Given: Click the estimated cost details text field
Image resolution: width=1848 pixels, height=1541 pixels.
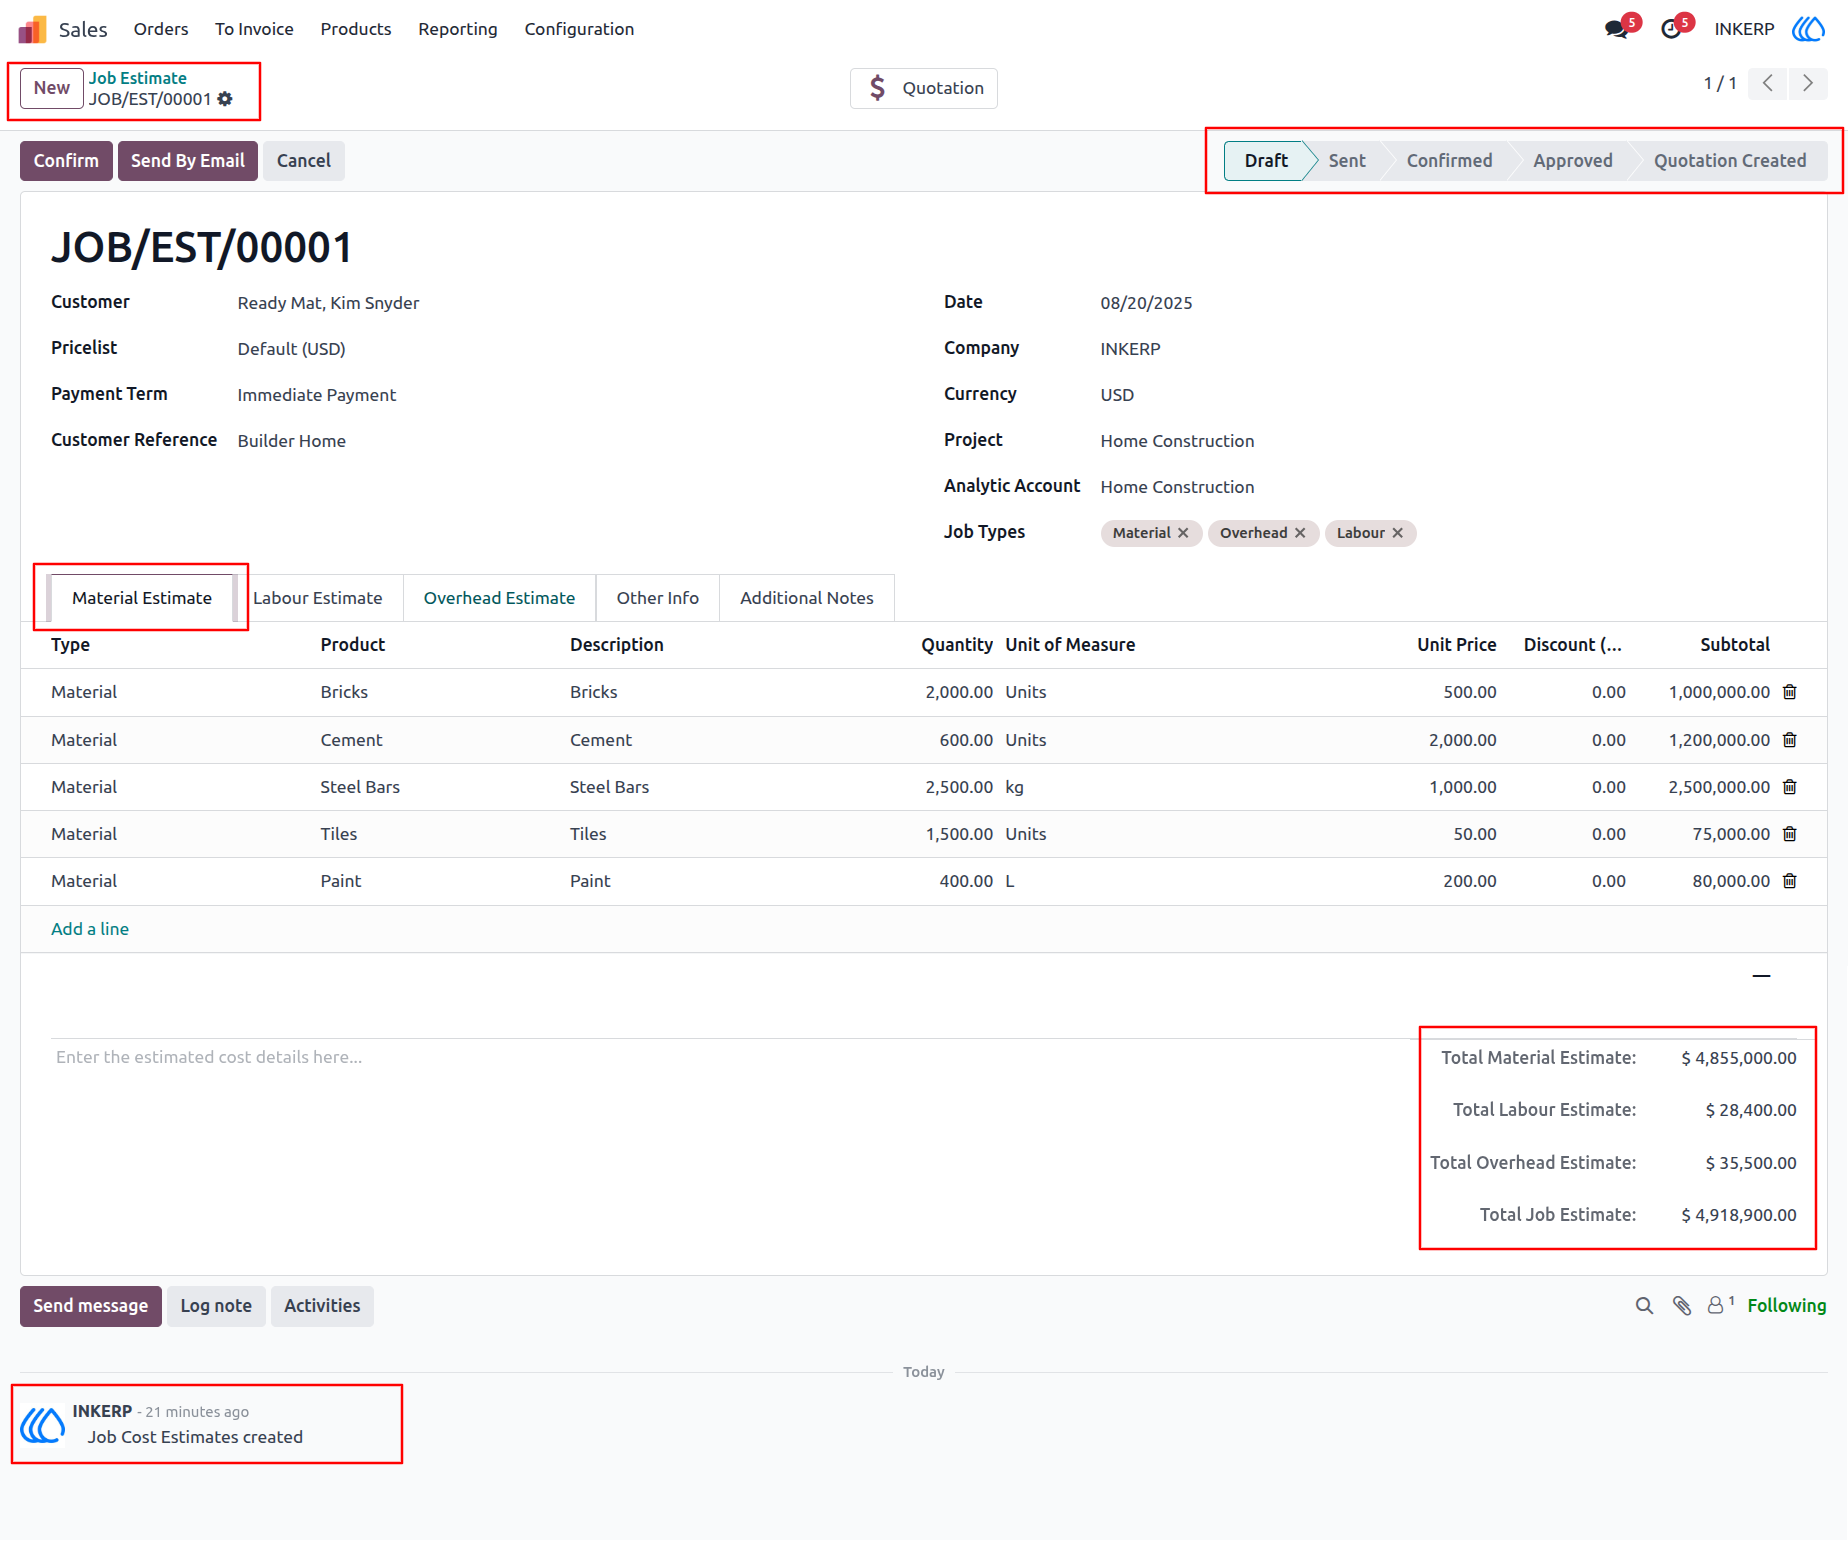Looking at the screenshot, I should [730, 1058].
